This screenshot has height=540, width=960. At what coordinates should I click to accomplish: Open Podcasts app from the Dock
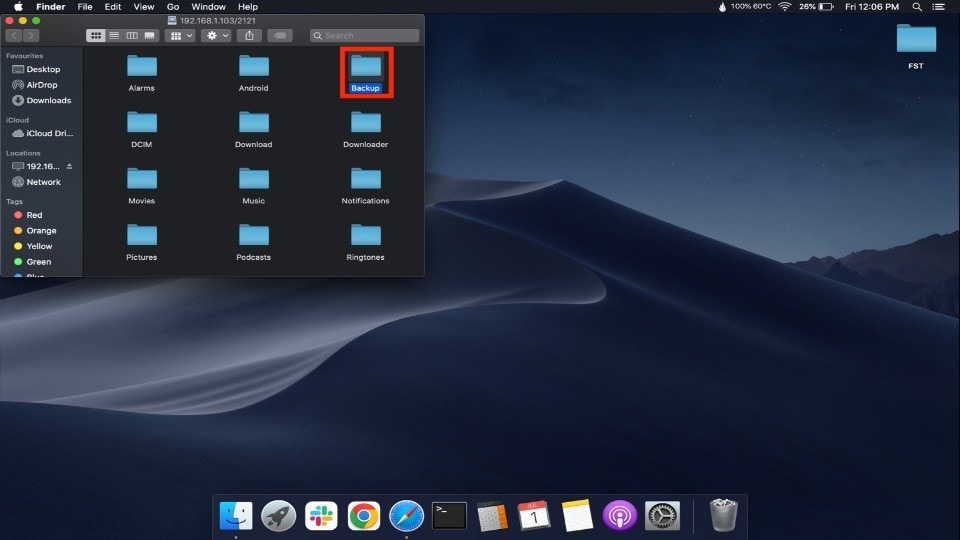[620, 516]
